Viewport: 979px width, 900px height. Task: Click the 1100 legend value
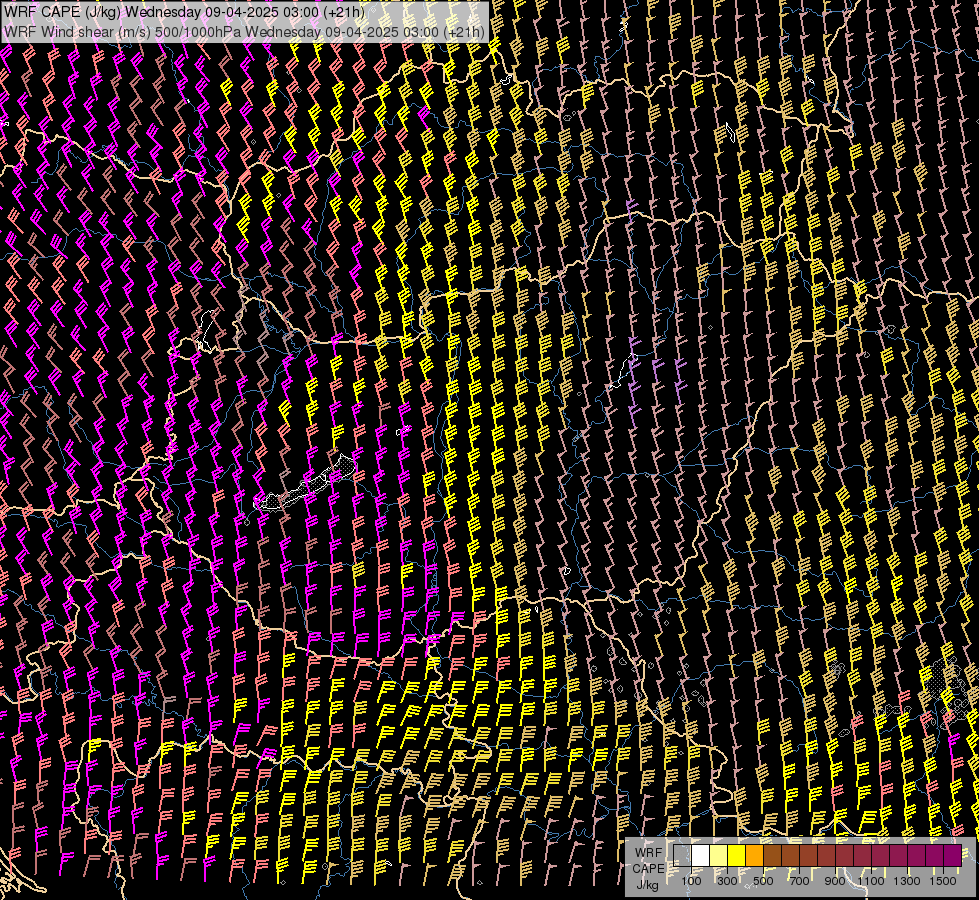870,881
